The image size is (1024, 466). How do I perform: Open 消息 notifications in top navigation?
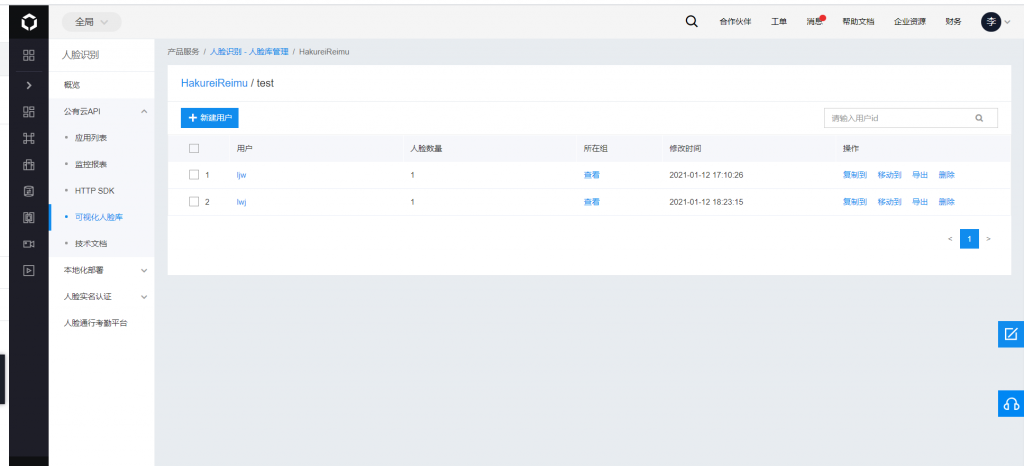pos(814,22)
